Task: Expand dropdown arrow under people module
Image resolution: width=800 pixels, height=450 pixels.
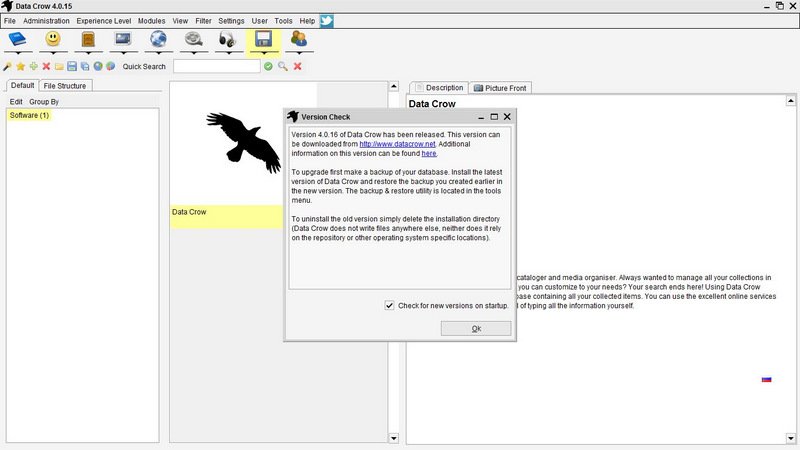Action: [x=298, y=52]
